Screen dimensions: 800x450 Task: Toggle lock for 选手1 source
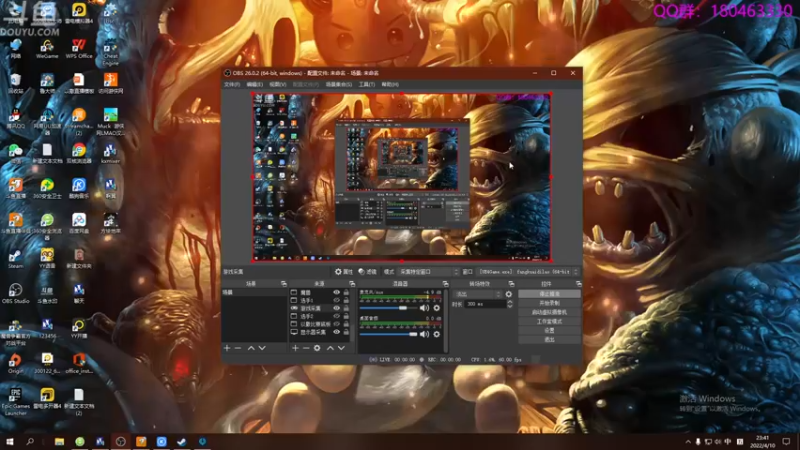pos(346,301)
